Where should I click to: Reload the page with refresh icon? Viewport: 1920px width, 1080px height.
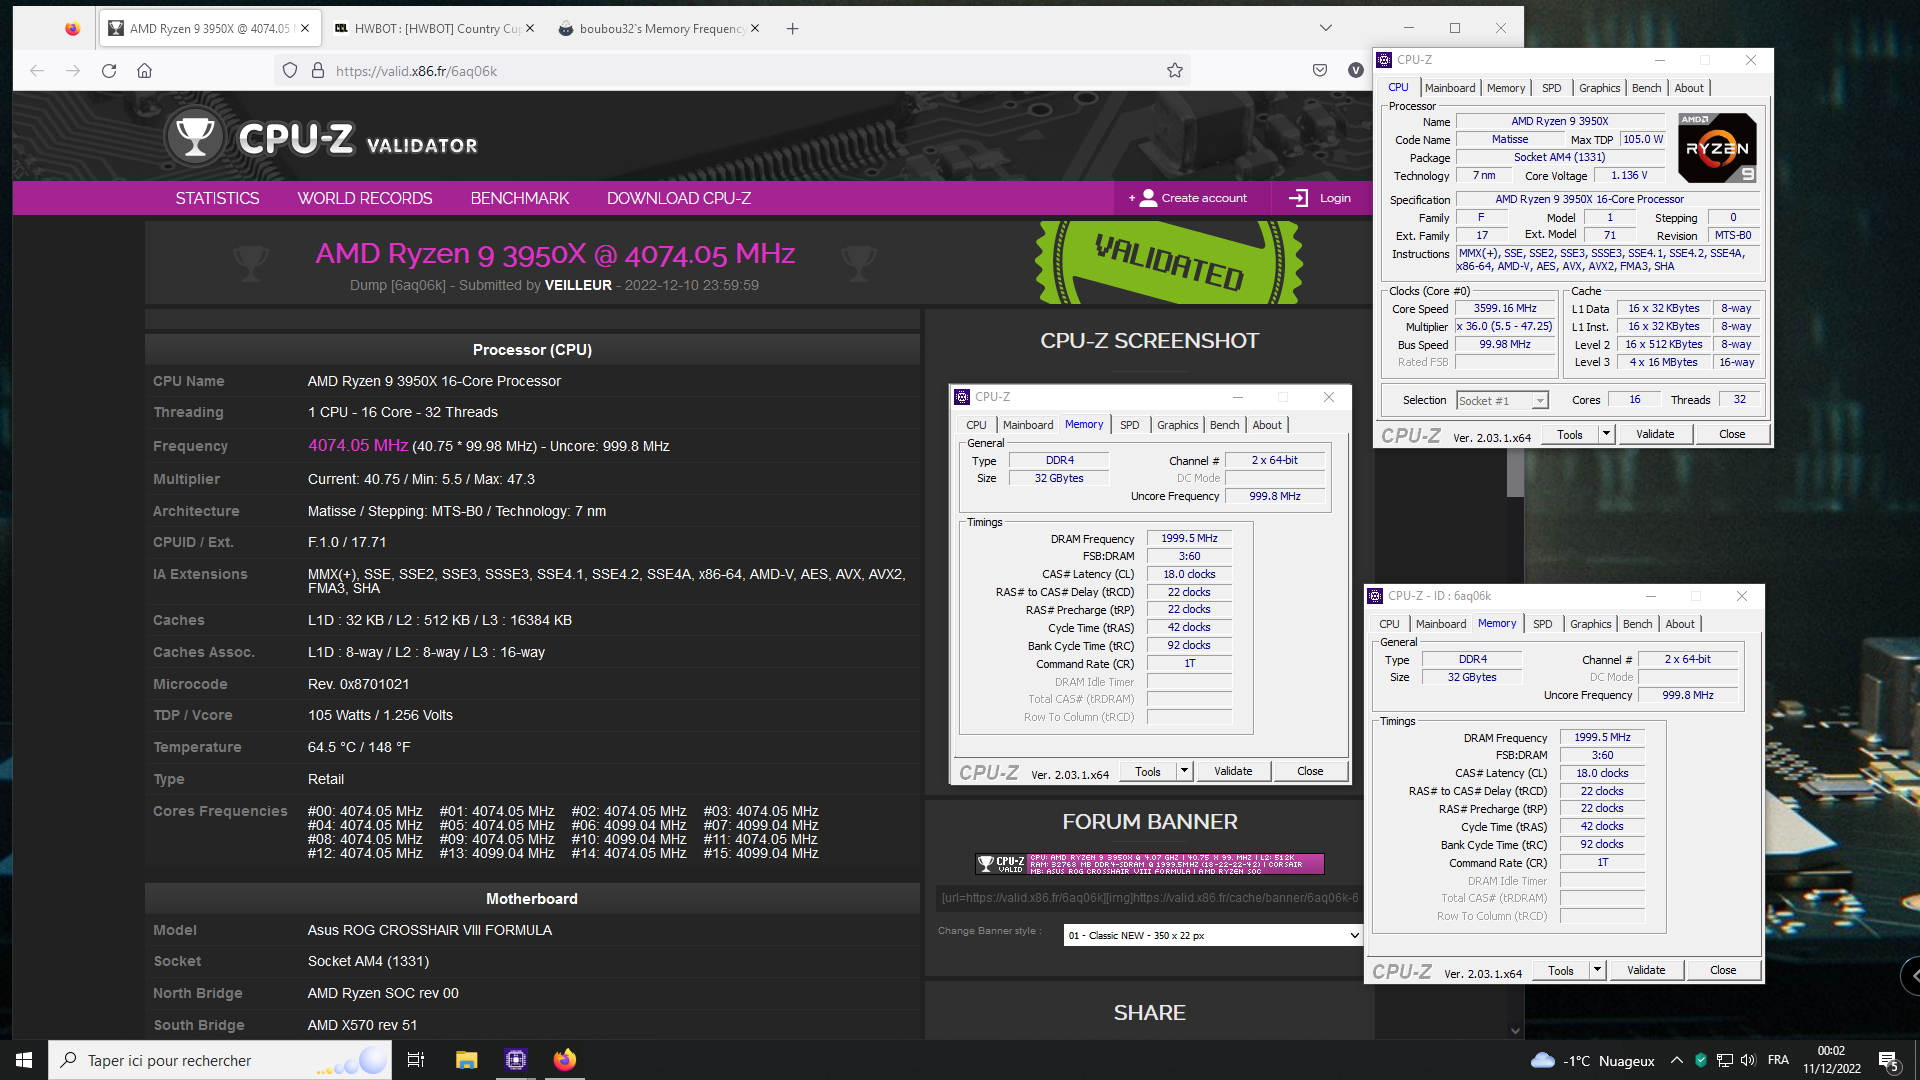tap(109, 70)
